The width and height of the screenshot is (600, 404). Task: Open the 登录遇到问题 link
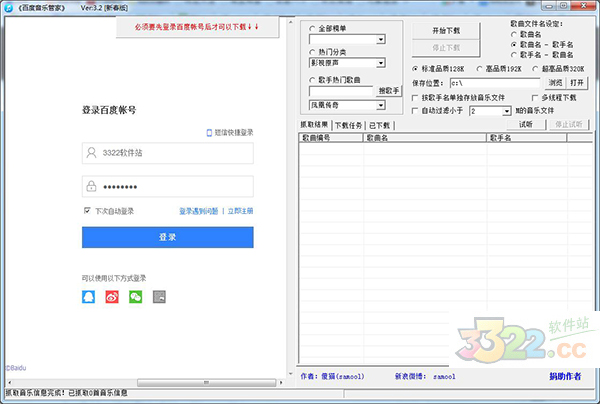pos(199,211)
